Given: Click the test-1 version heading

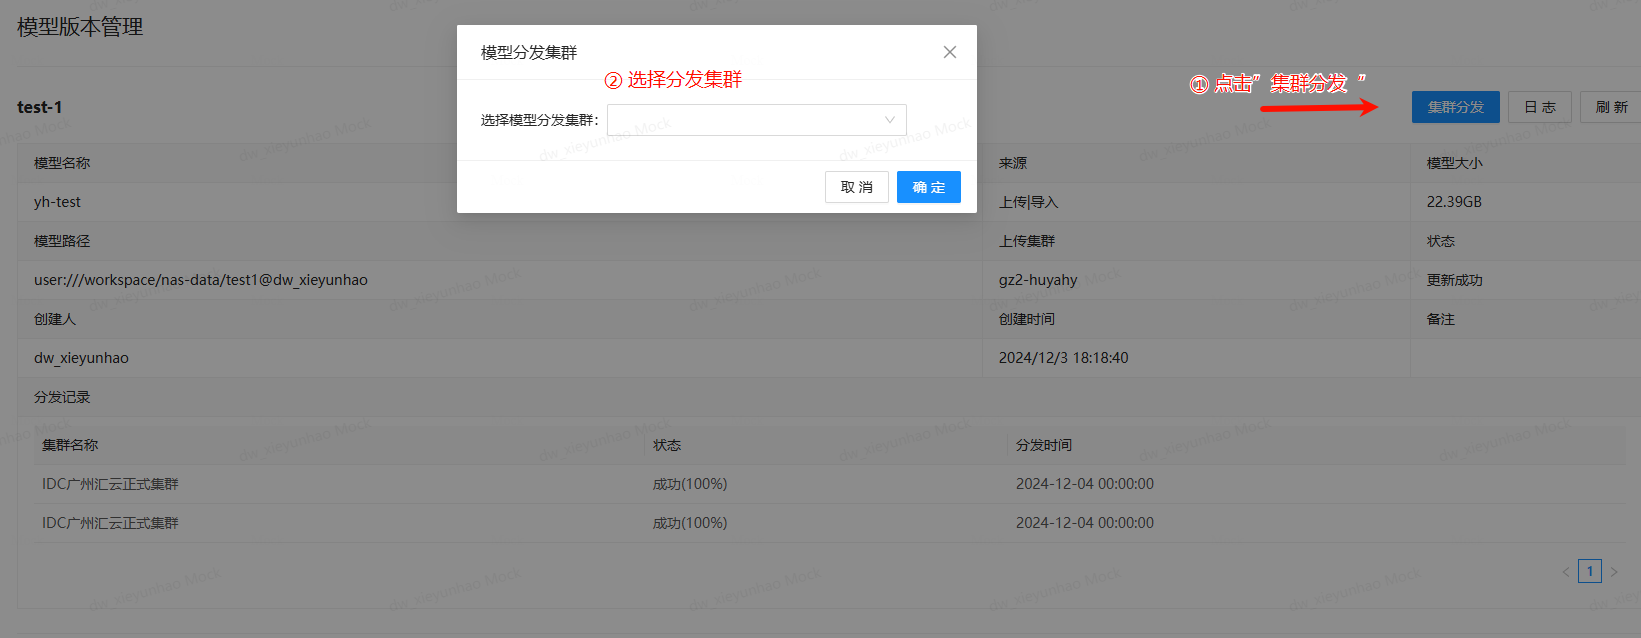Looking at the screenshot, I should click(x=40, y=107).
